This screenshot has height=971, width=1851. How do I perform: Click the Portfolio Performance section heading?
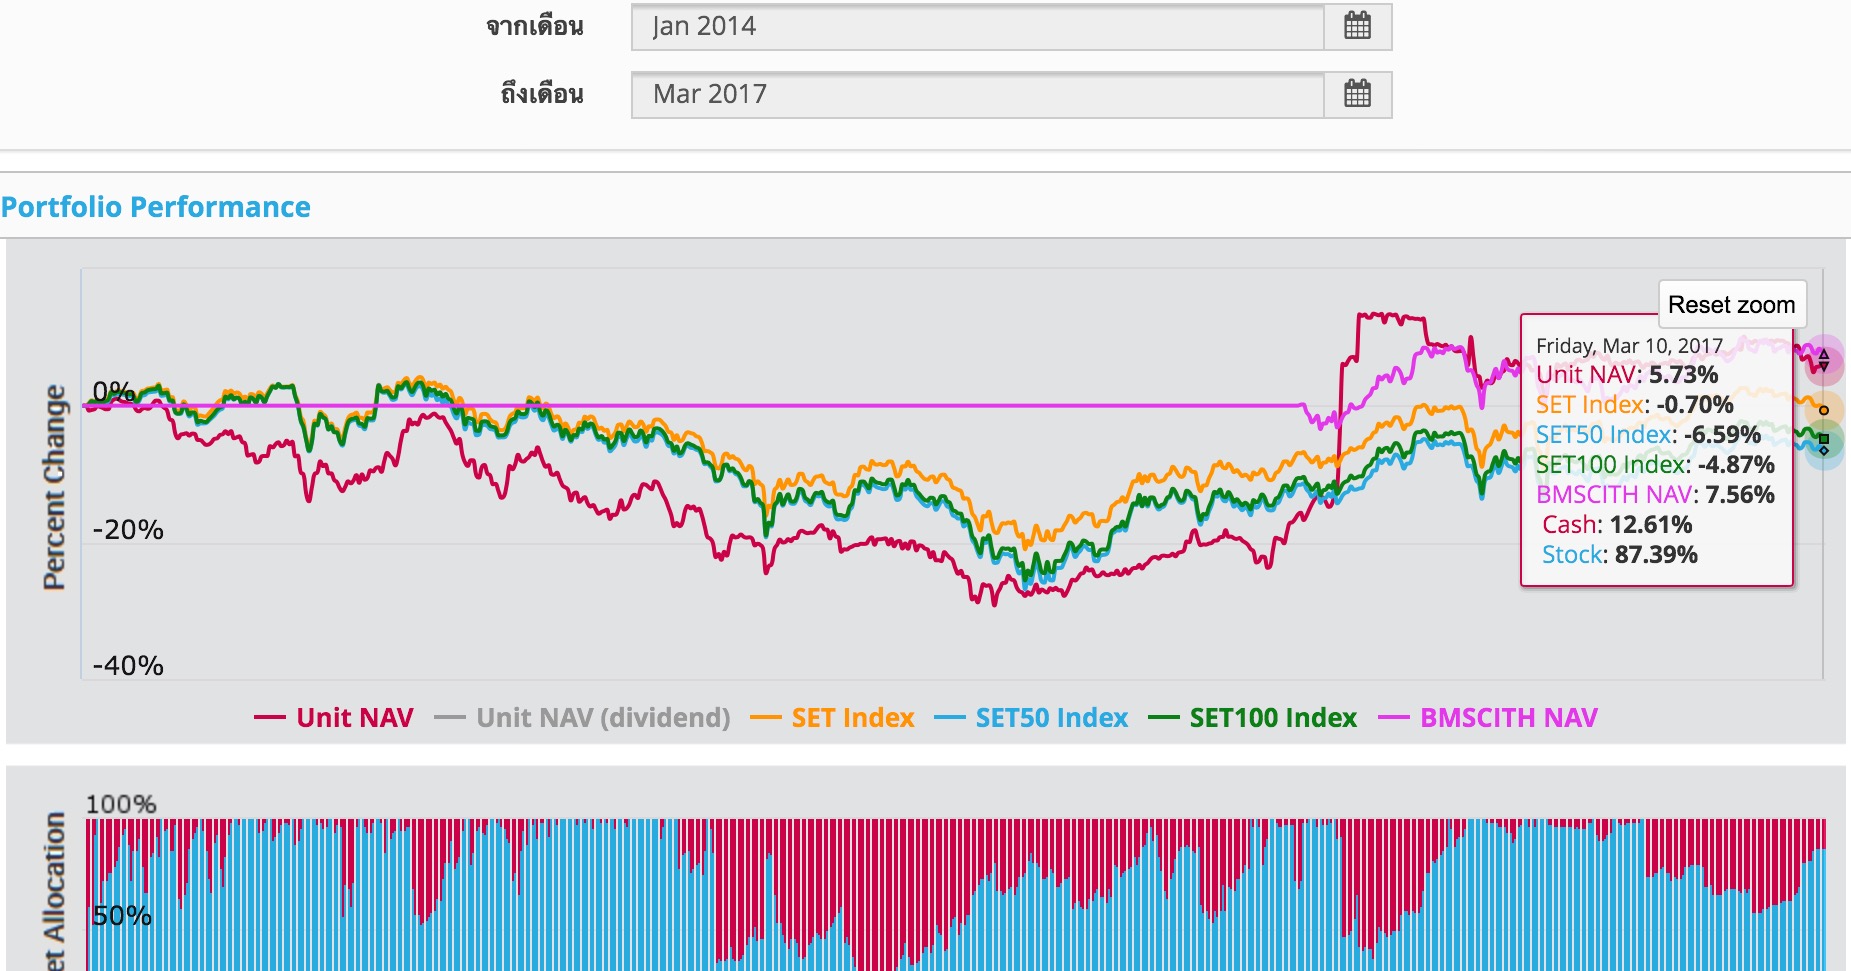pos(156,207)
